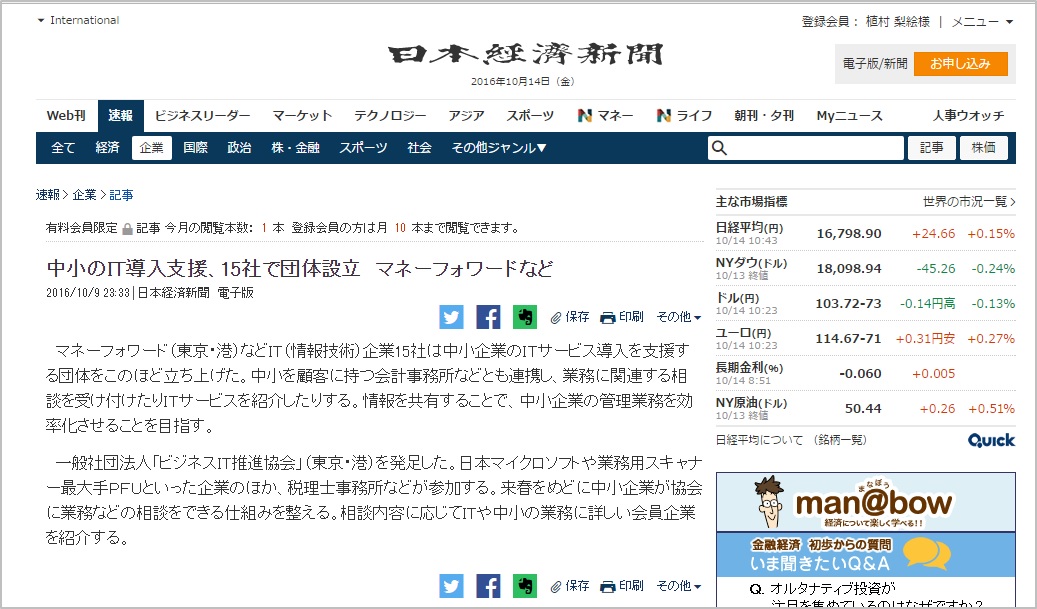Click the top Facebook share icon
The image size is (1037, 609).
tap(488, 317)
